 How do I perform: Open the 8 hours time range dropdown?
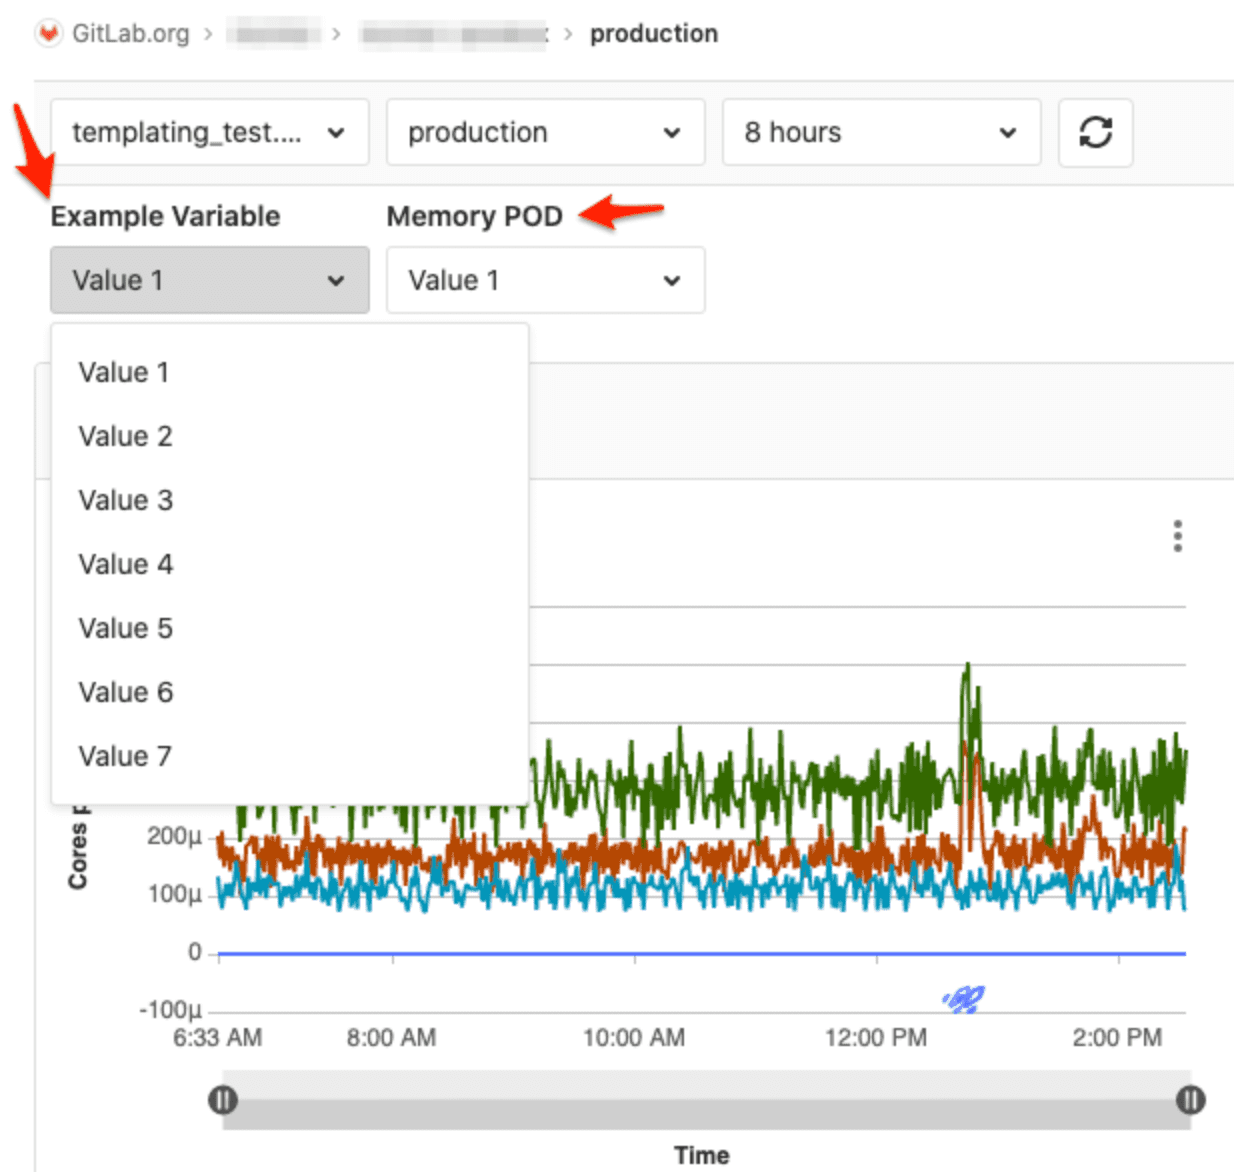tap(881, 132)
